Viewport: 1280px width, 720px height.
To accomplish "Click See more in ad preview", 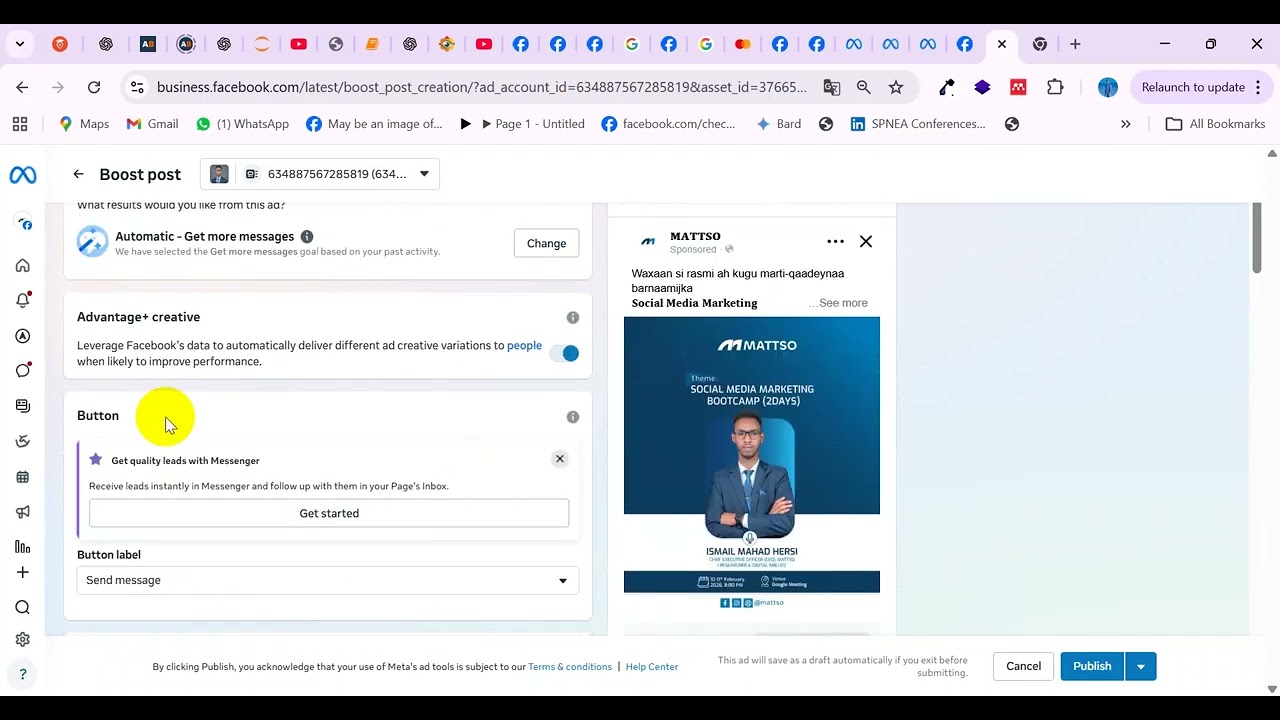I will coord(843,303).
